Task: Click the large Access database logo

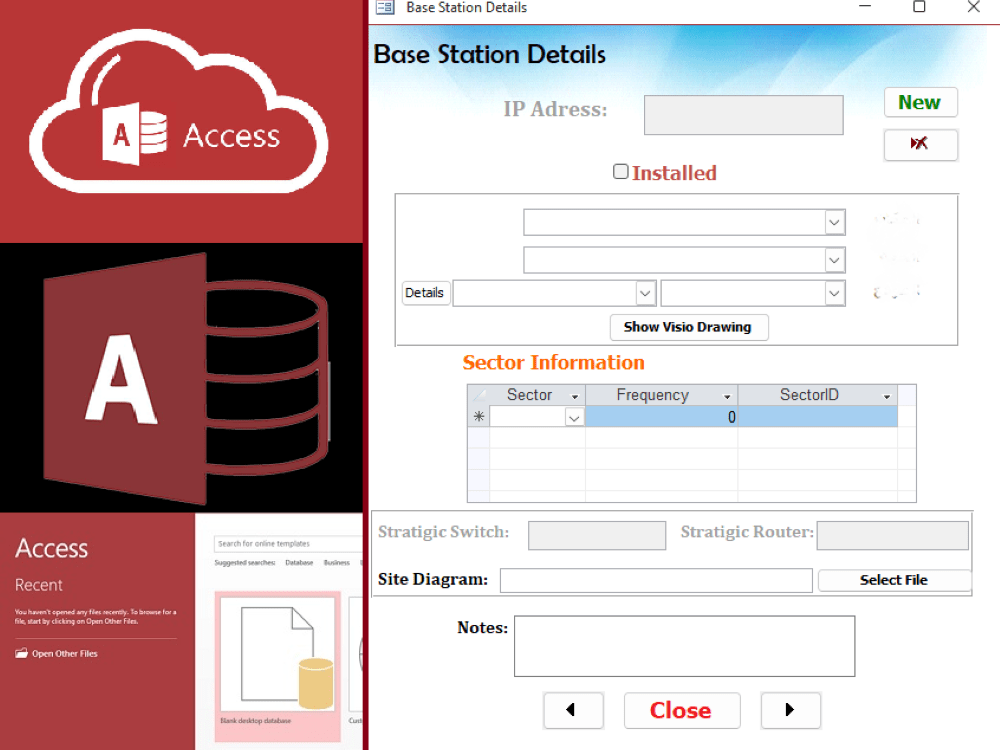Action: tap(186, 379)
